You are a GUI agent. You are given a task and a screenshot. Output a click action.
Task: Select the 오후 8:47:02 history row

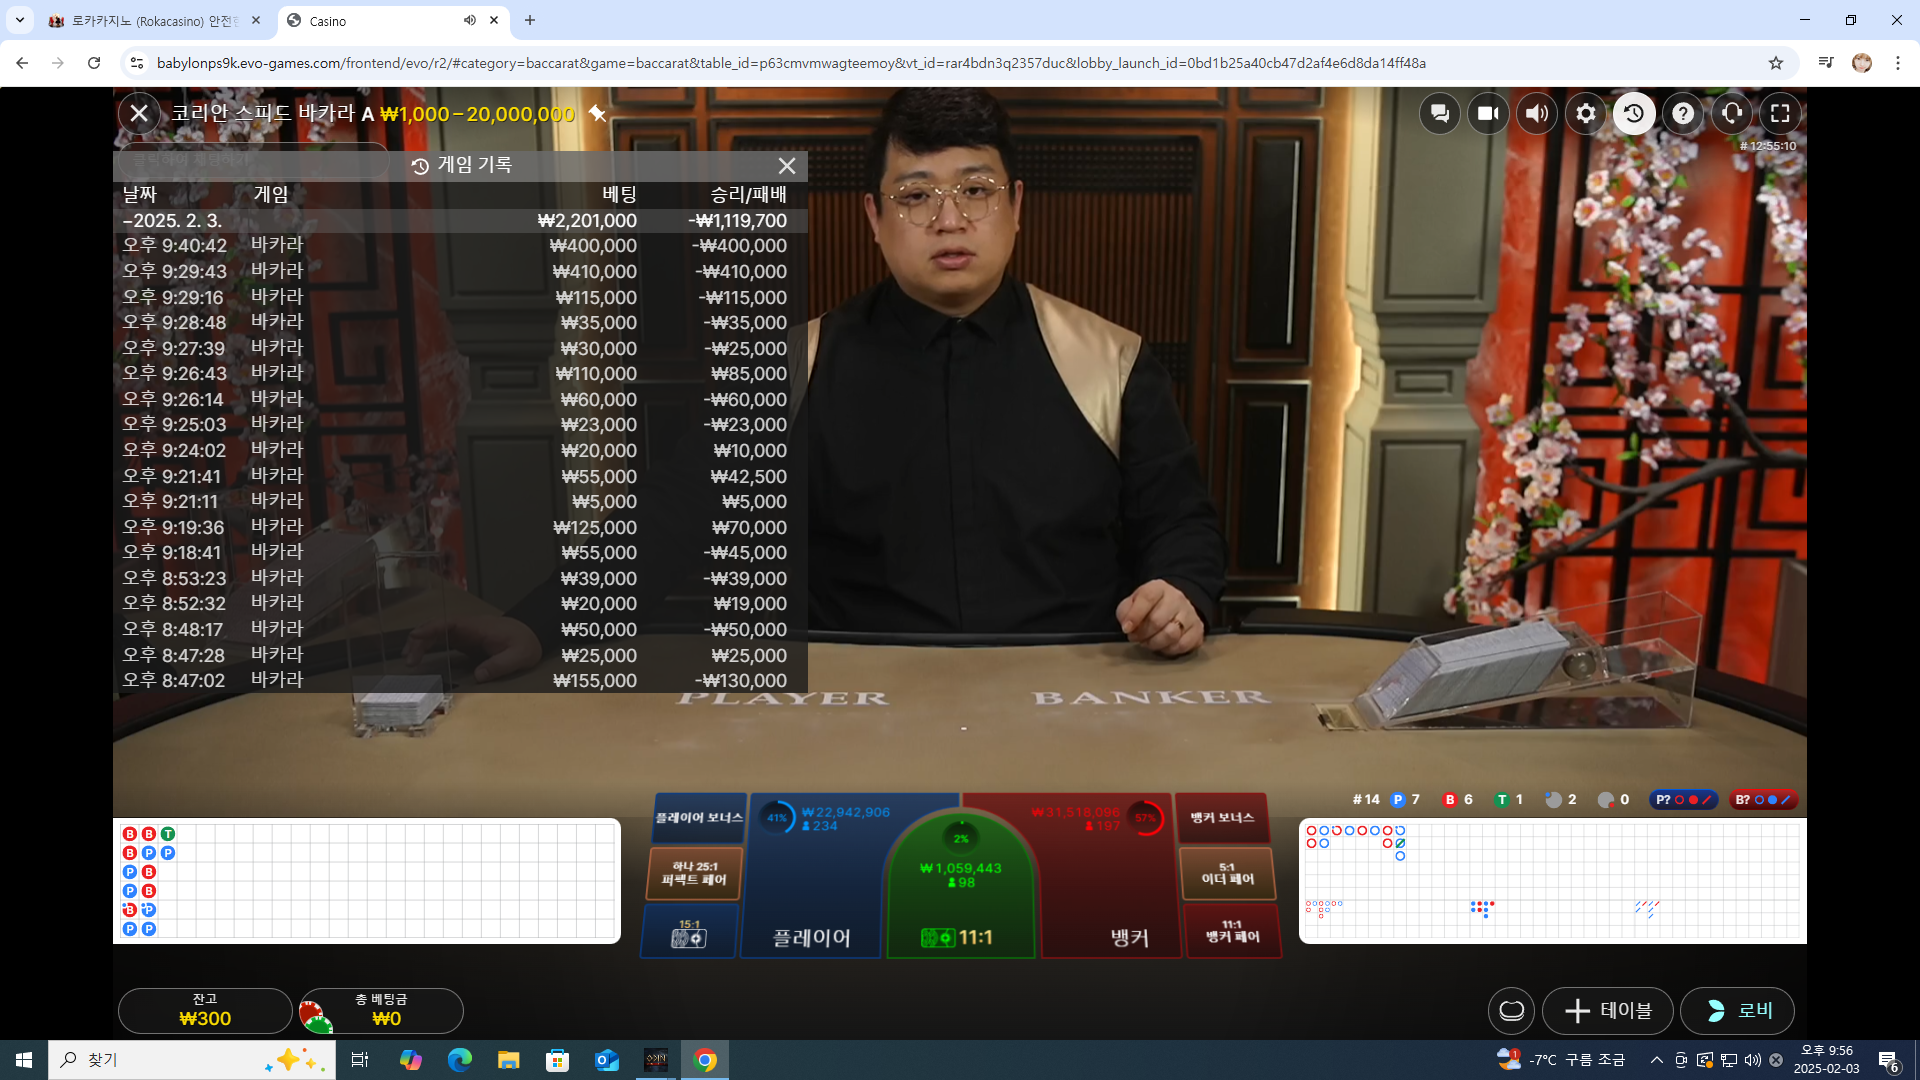click(x=460, y=681)
